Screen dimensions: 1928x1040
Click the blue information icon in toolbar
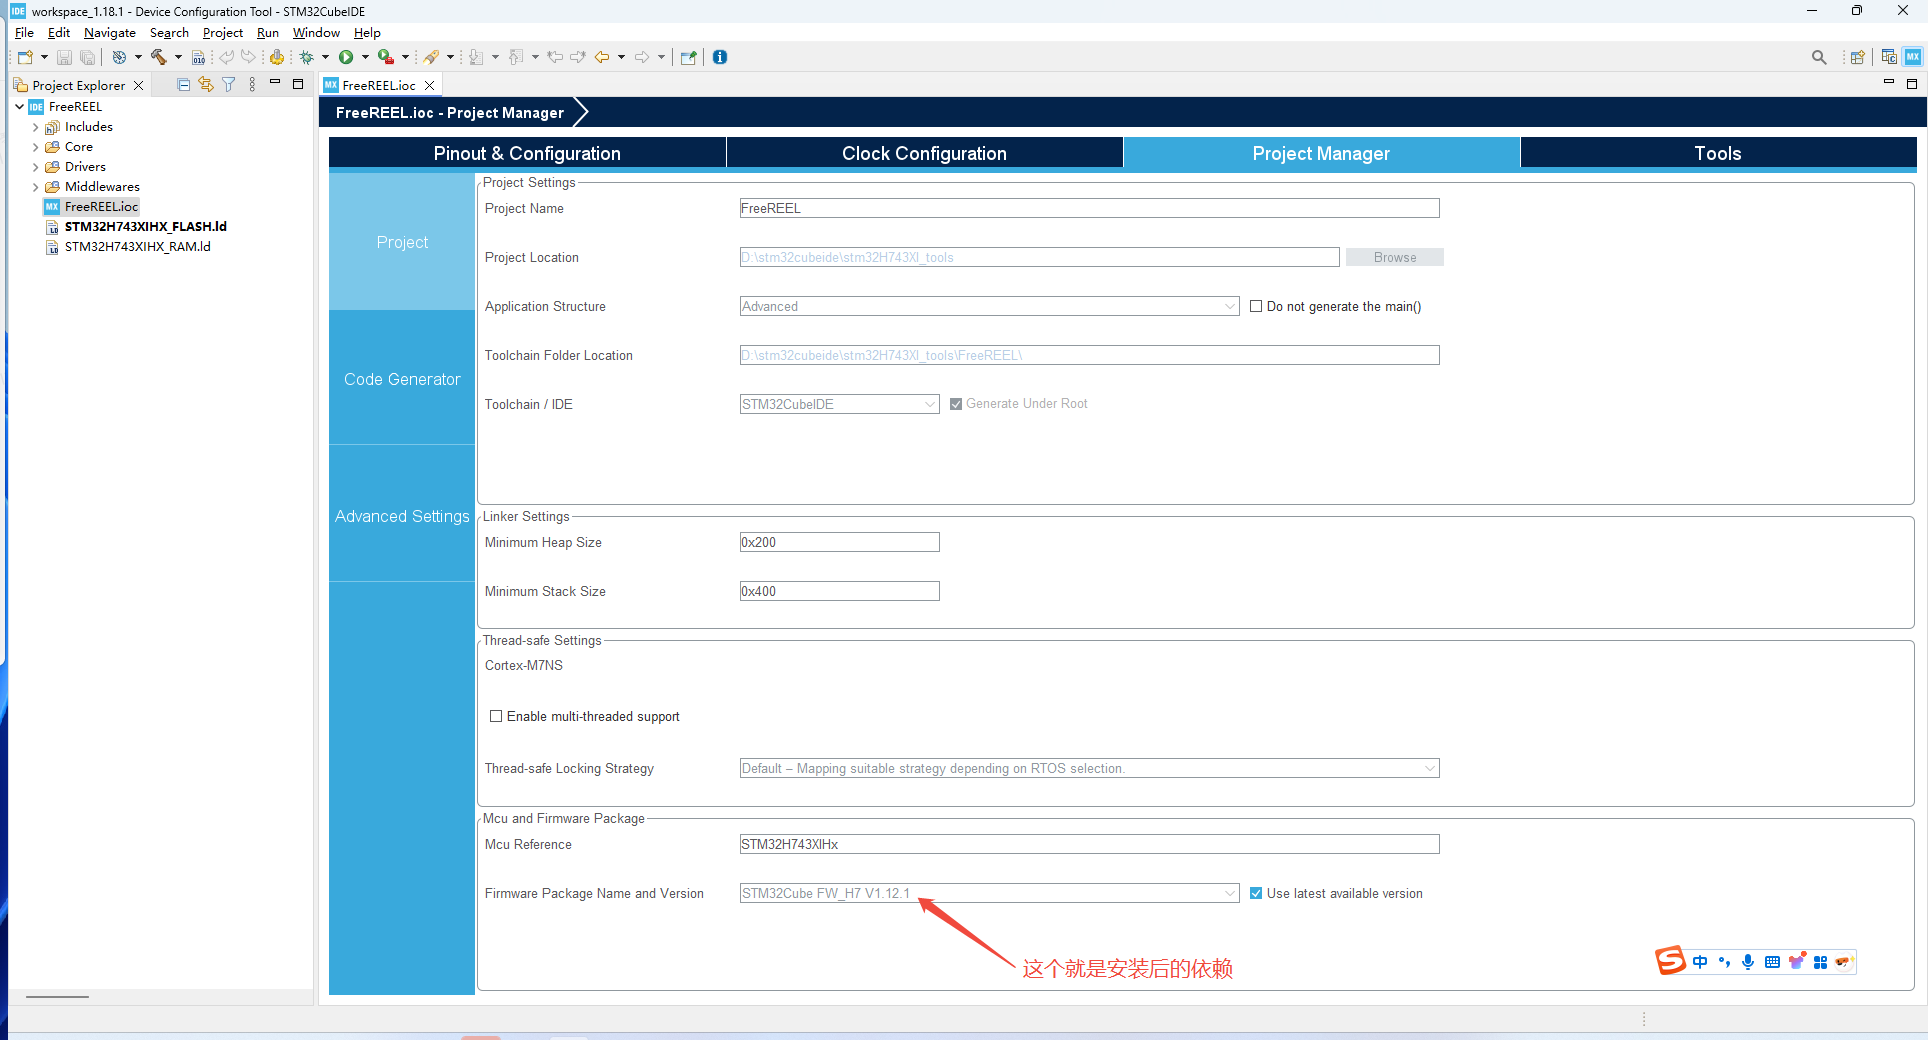[720, 57]
